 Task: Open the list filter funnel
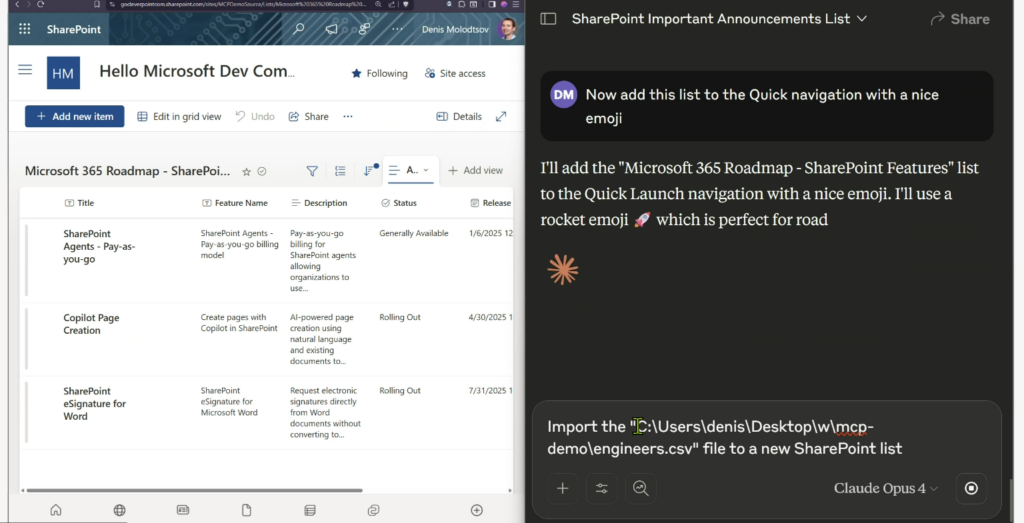312,171
